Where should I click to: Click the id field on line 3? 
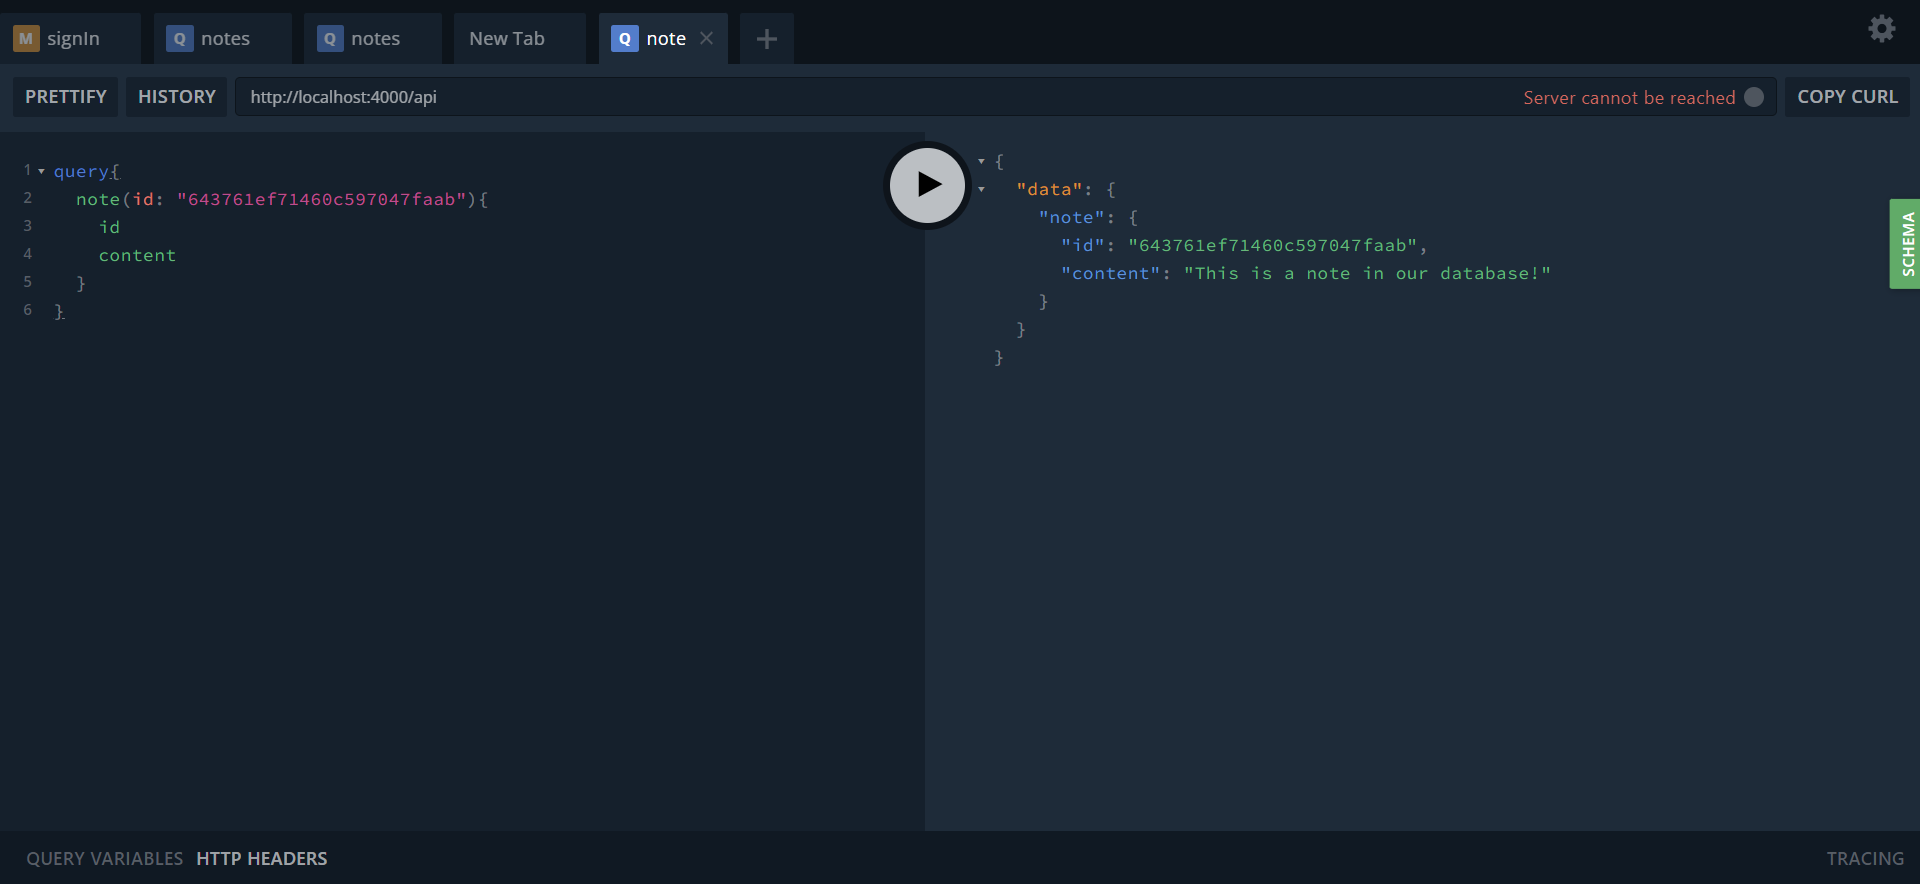point(109,227)
